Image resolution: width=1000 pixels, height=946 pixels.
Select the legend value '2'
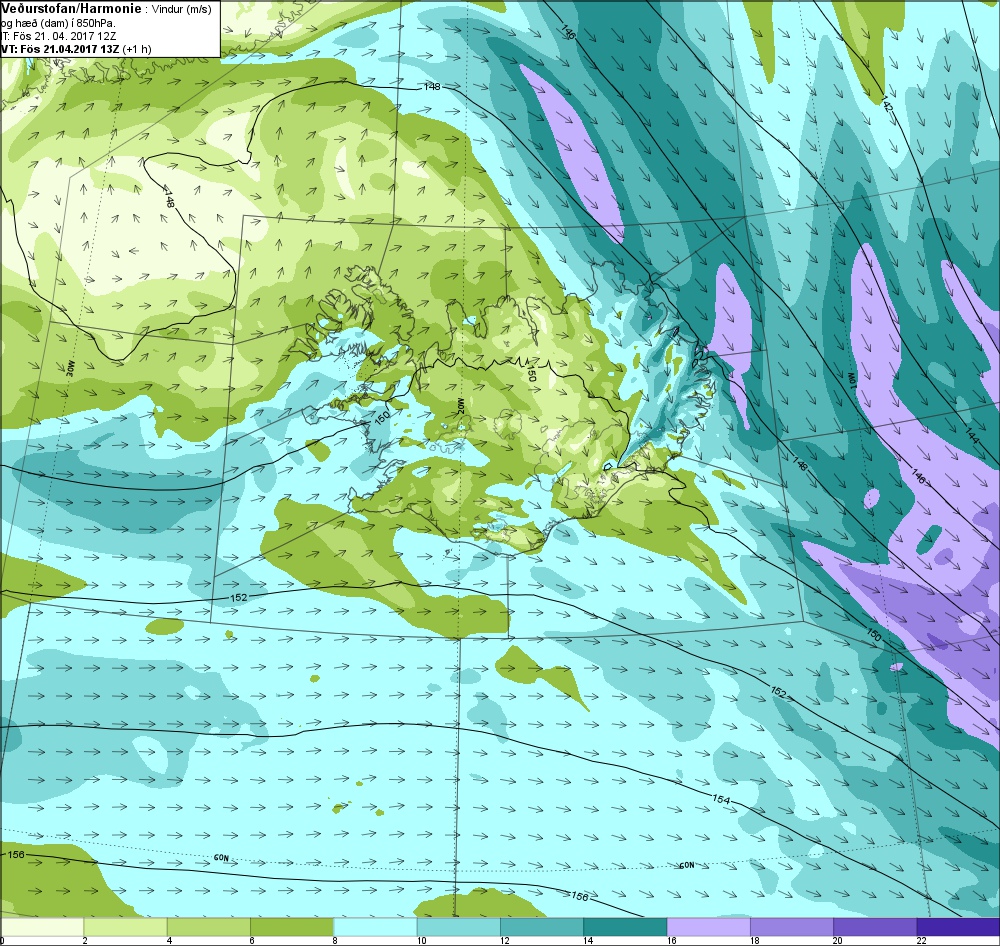85,940
